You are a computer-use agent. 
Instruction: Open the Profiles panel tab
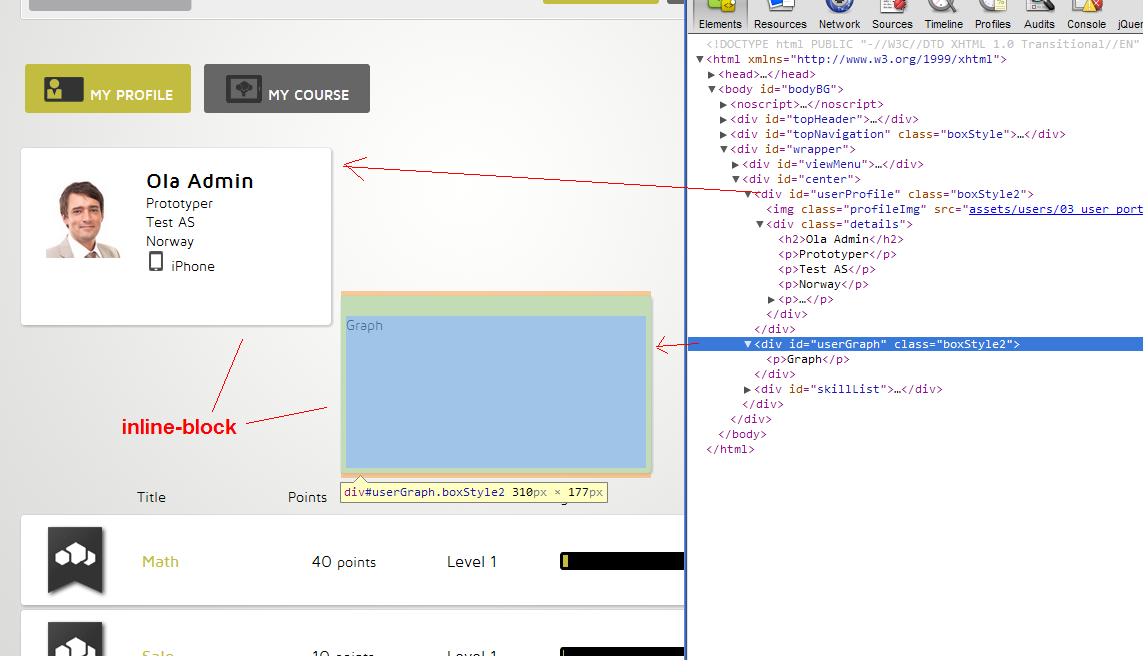point(992,16)
